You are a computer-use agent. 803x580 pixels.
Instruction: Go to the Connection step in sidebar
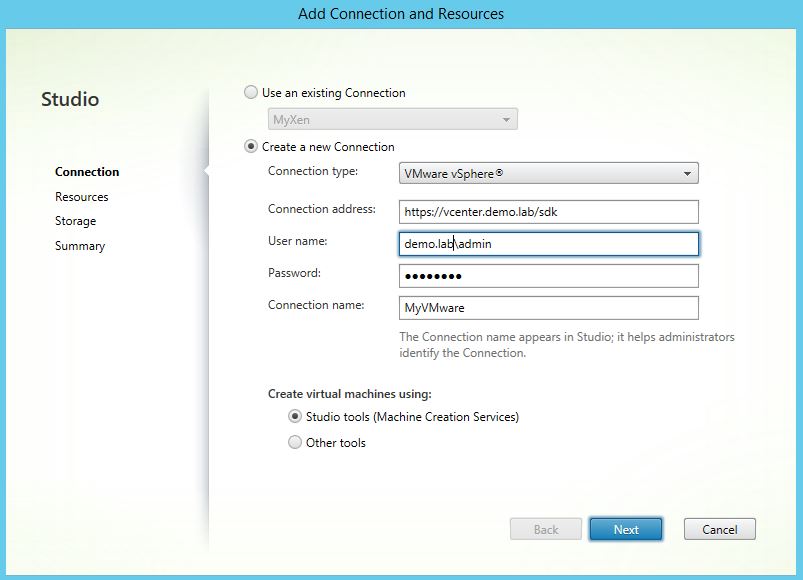tap(87, 172)
